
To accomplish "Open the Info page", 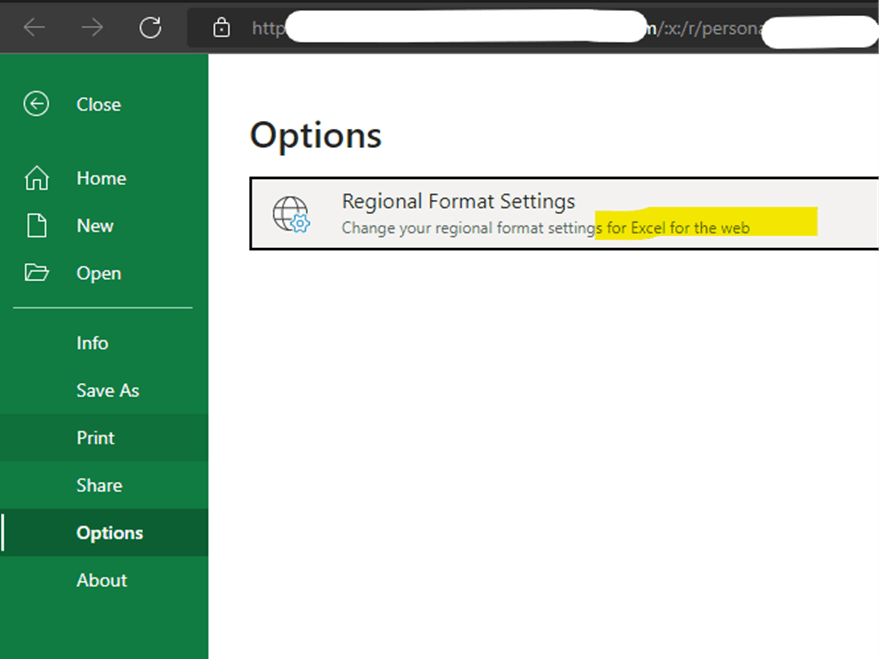I will [104, 343].
